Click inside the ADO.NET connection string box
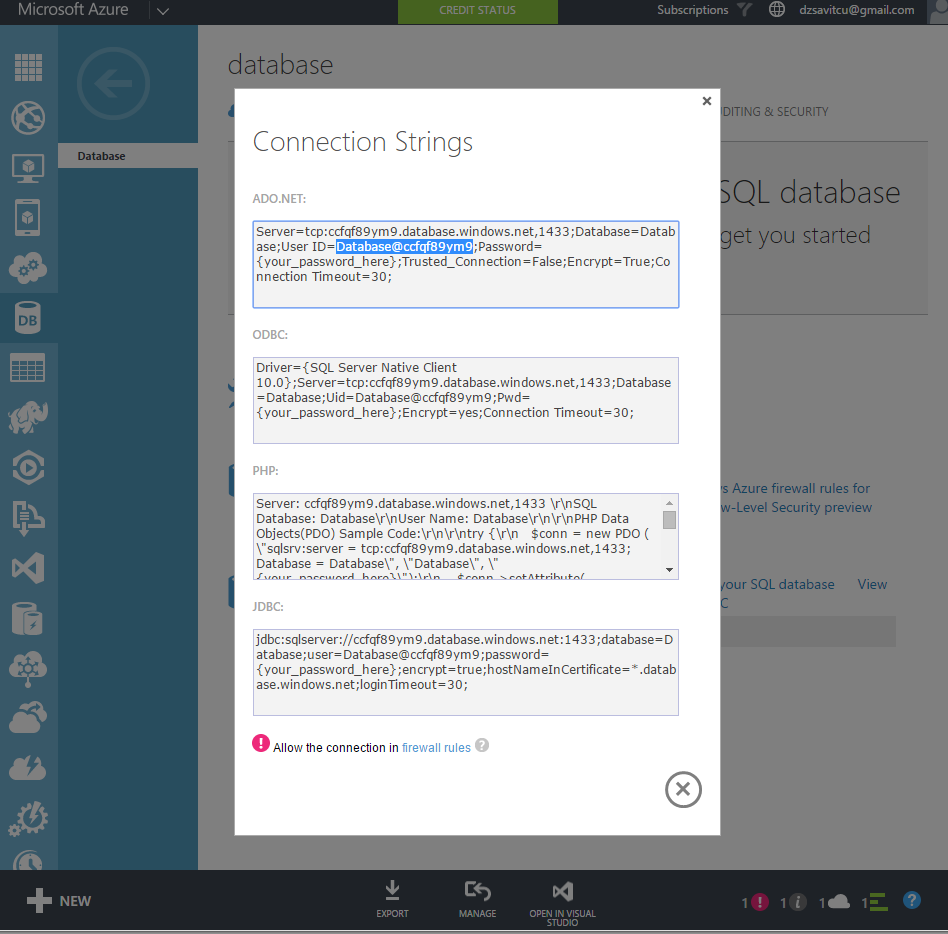Viewport: 948px width, 934px height. (466, 264)
